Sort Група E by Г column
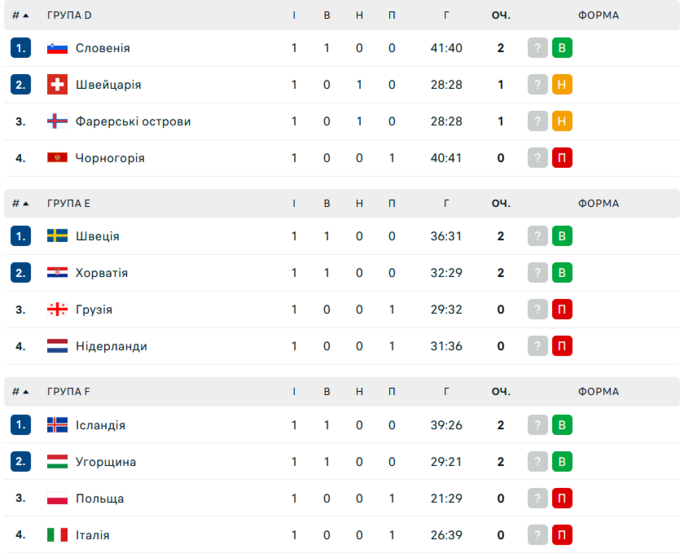Screen dimensions: 680x558 point(446,204)
